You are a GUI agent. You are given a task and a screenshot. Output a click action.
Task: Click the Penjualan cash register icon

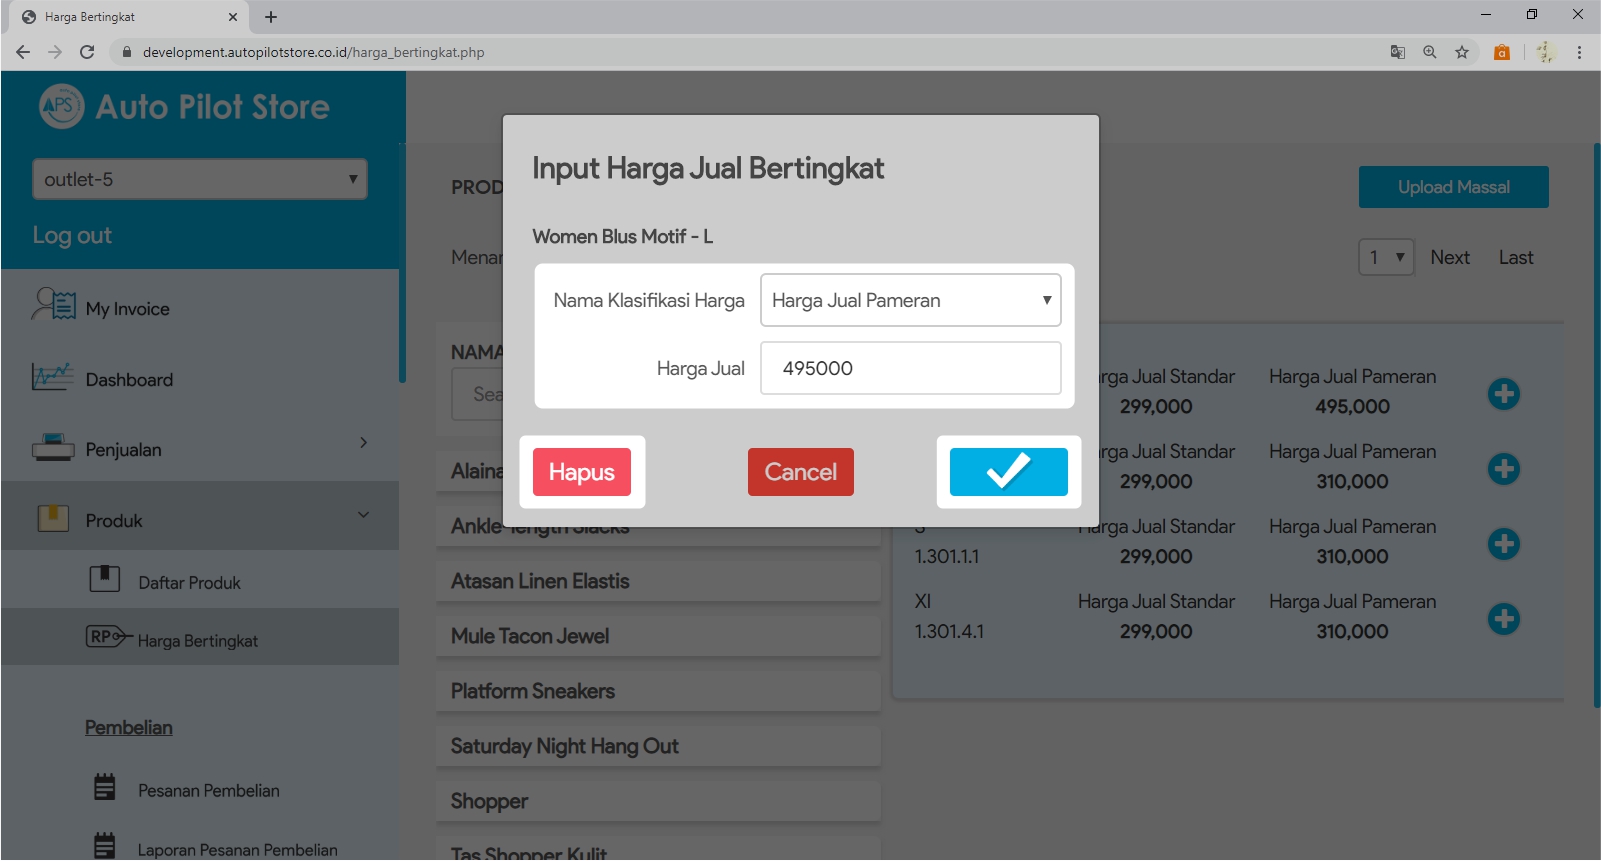(x=53, y=447)
